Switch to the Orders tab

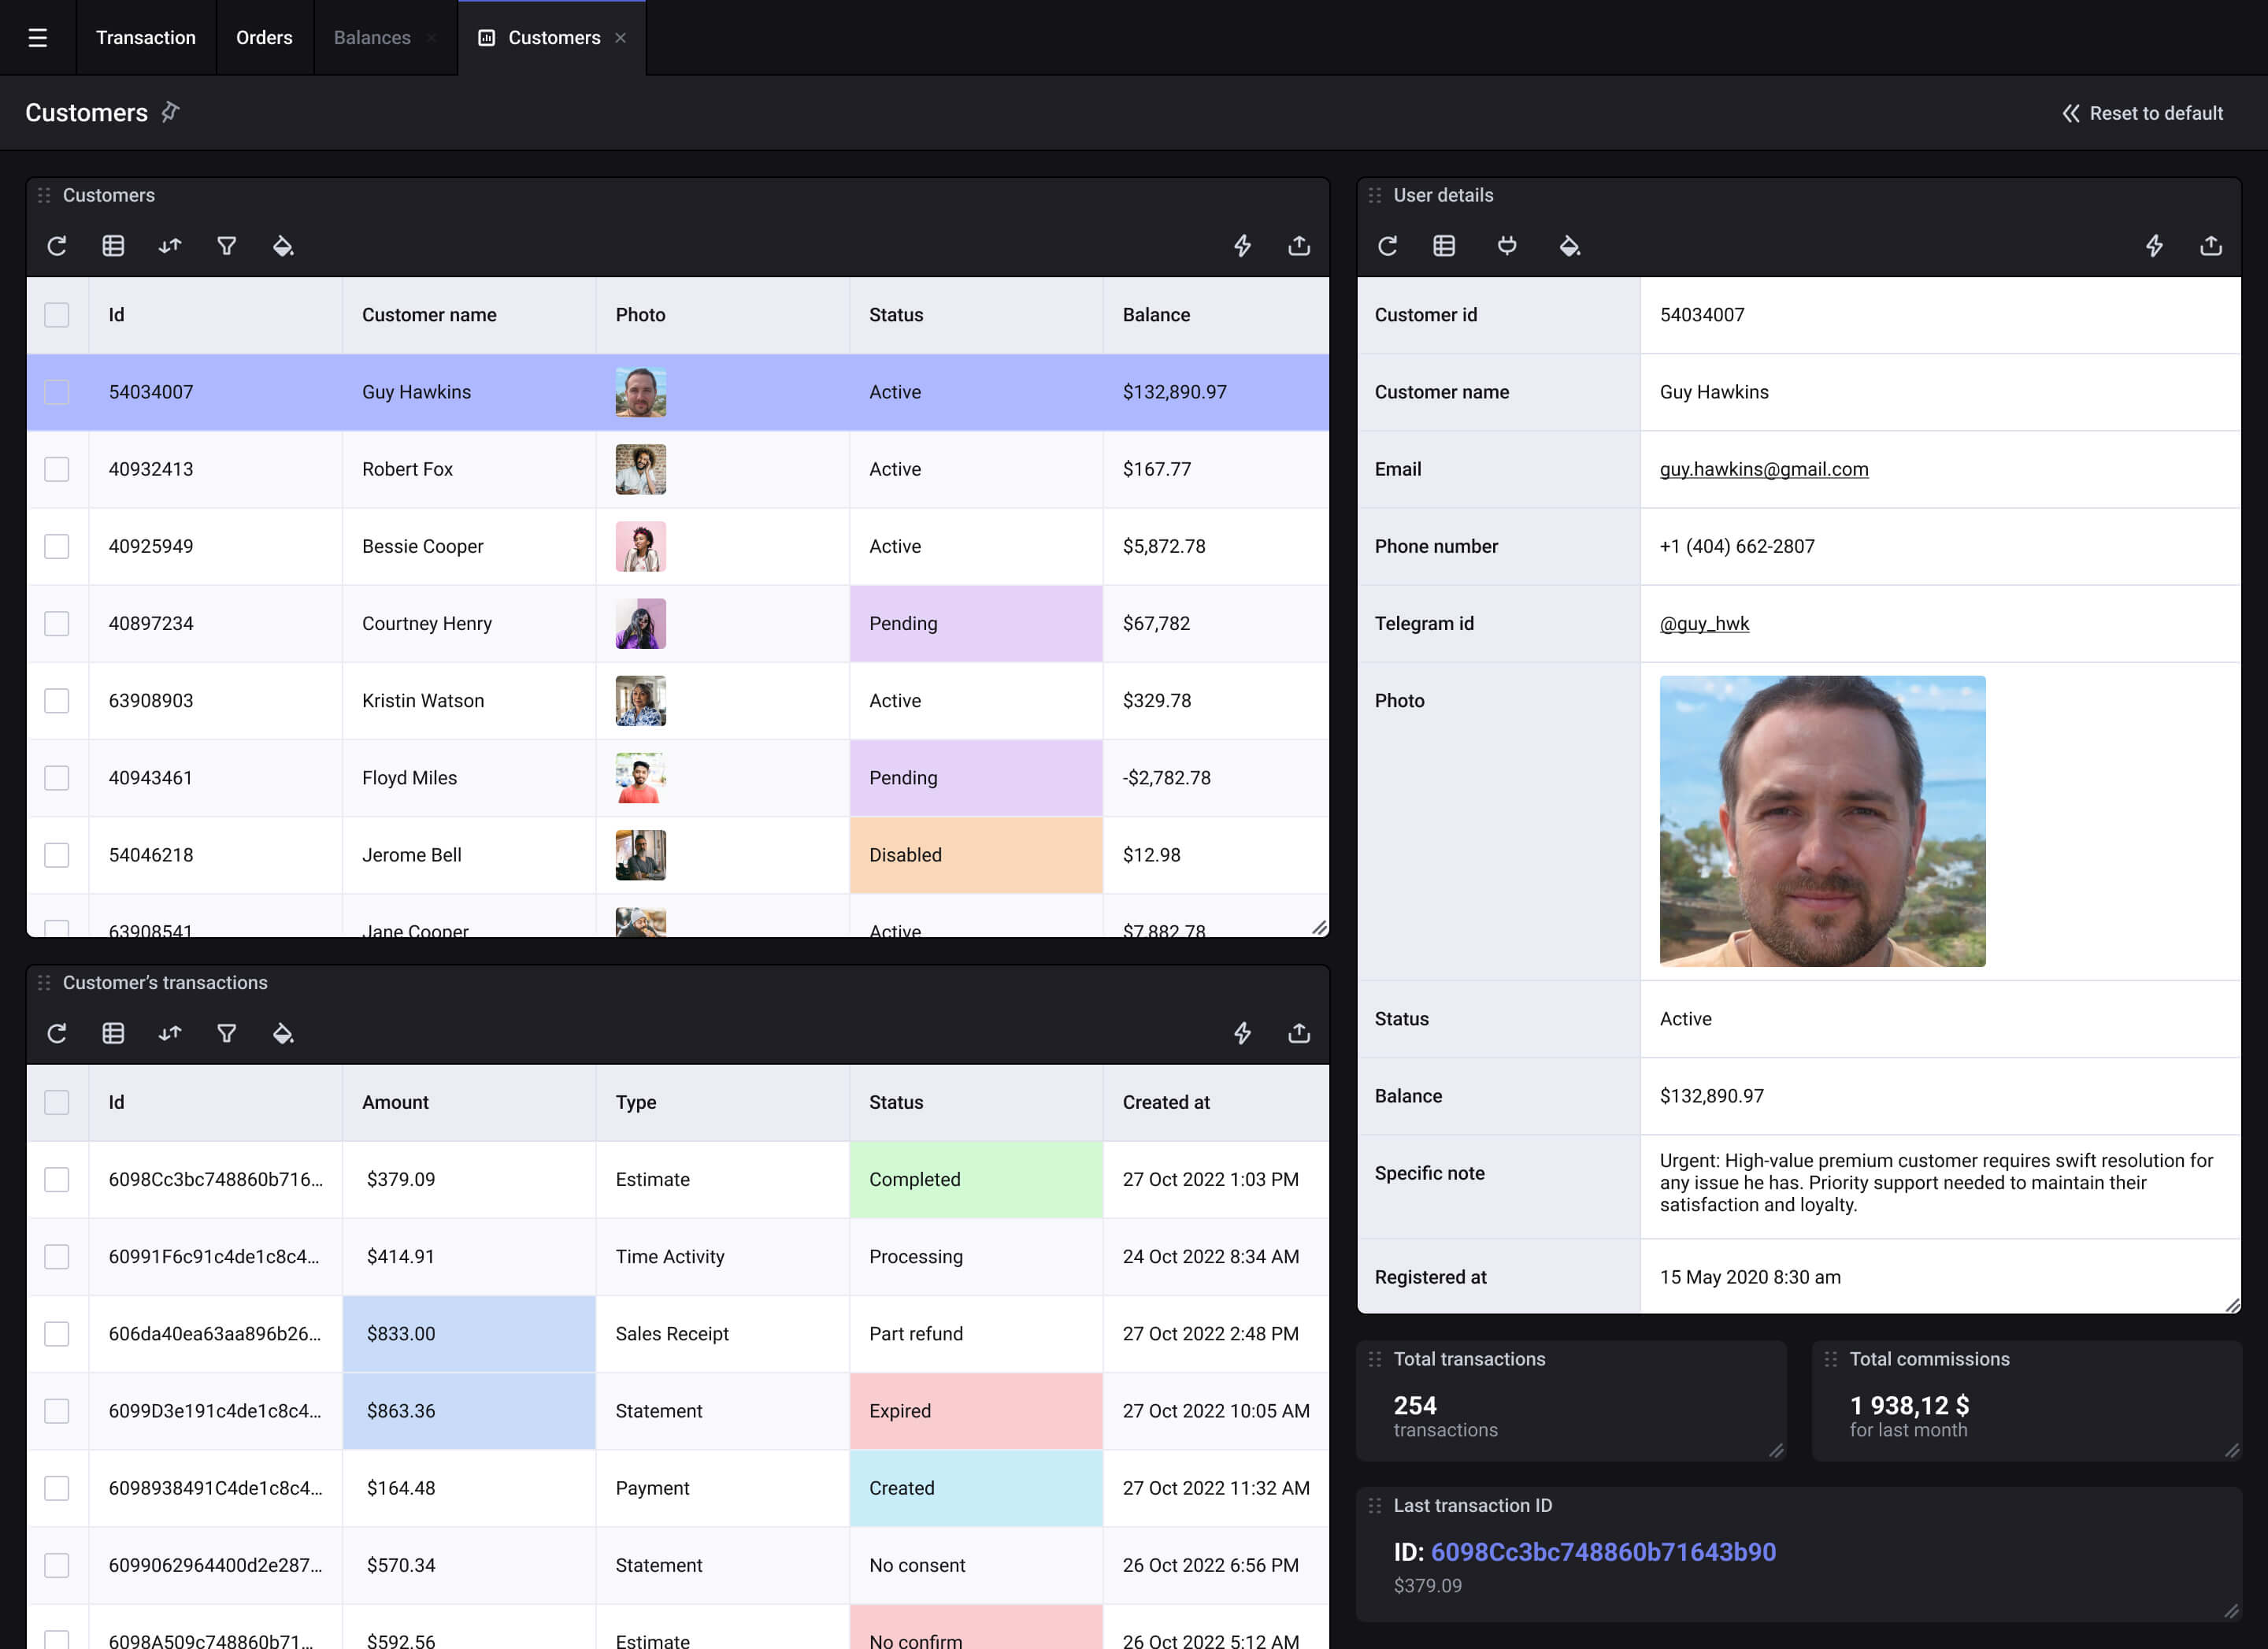tap(264, 38)
